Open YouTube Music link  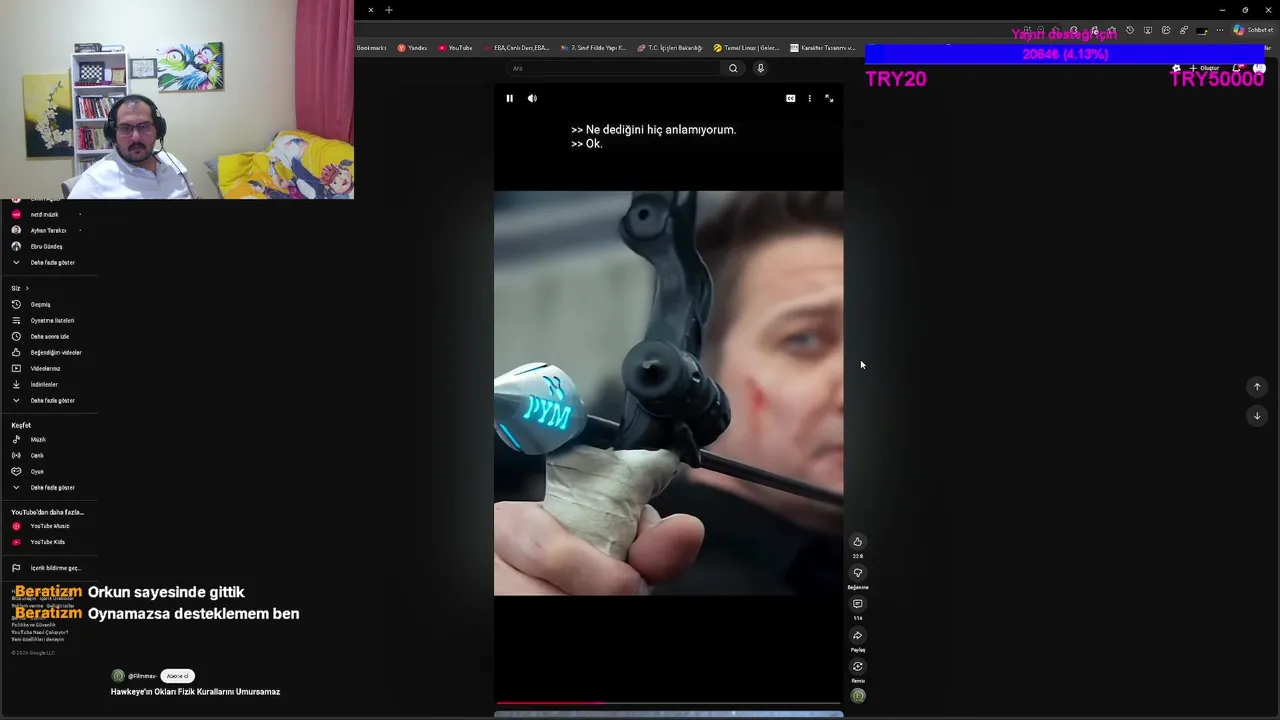click(x=48, y=526)
